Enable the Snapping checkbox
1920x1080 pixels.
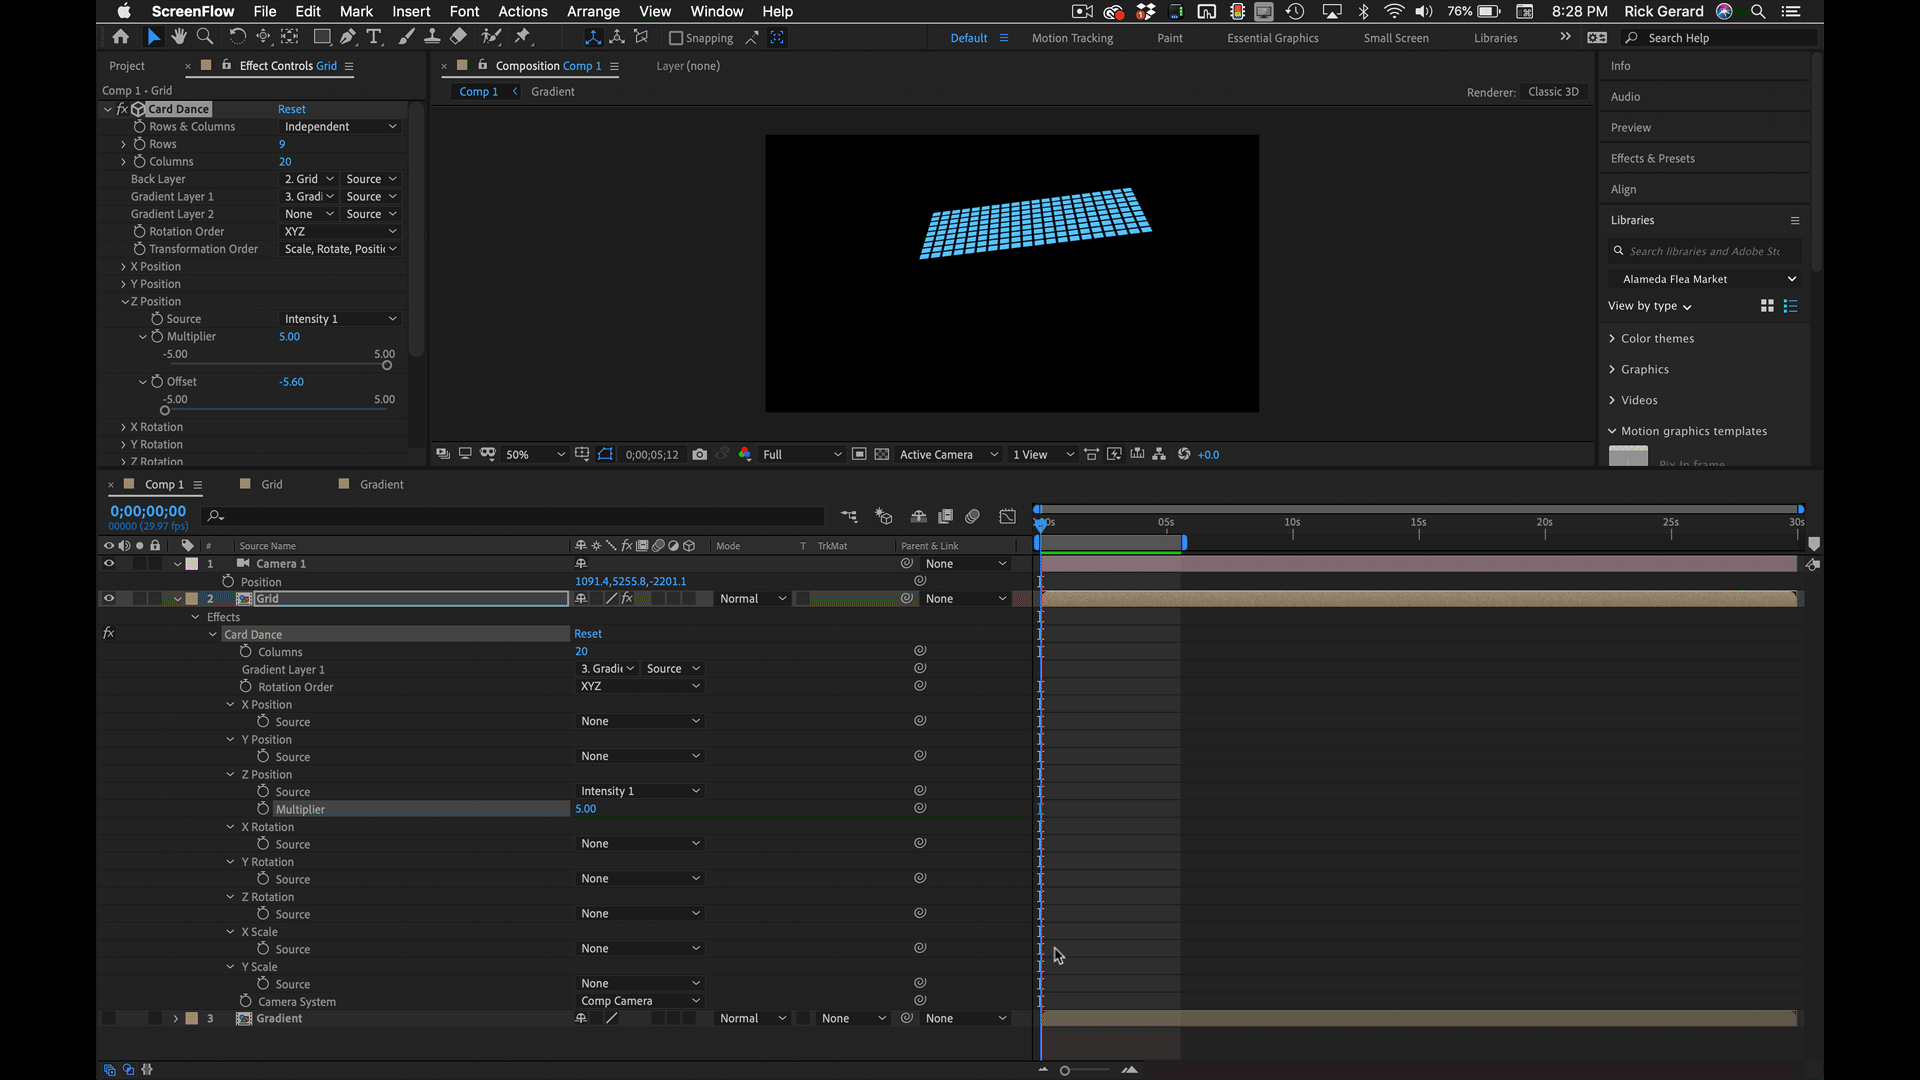tap(676, 38)
